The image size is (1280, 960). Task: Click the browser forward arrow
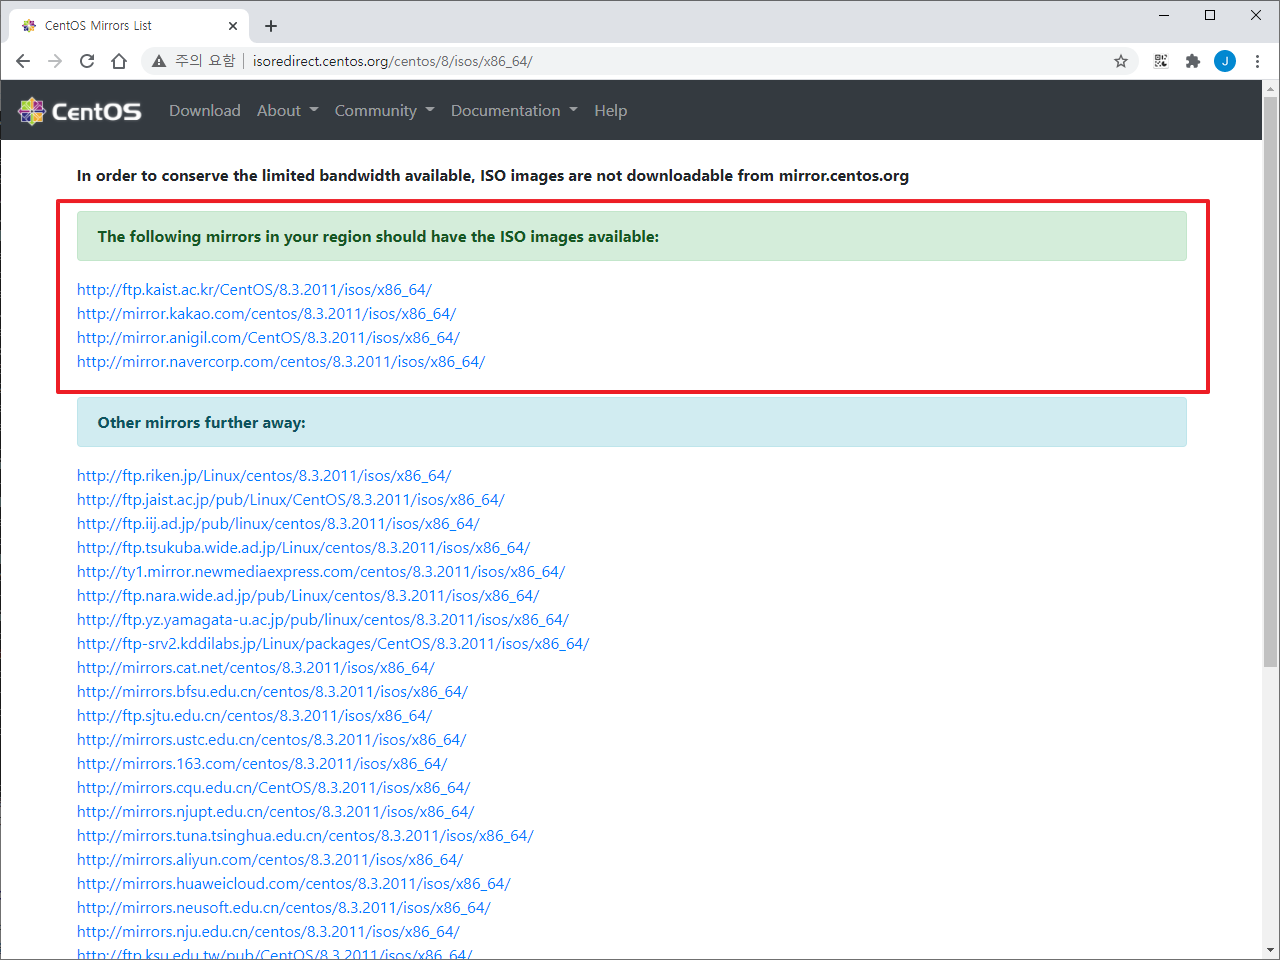[55, 61]
